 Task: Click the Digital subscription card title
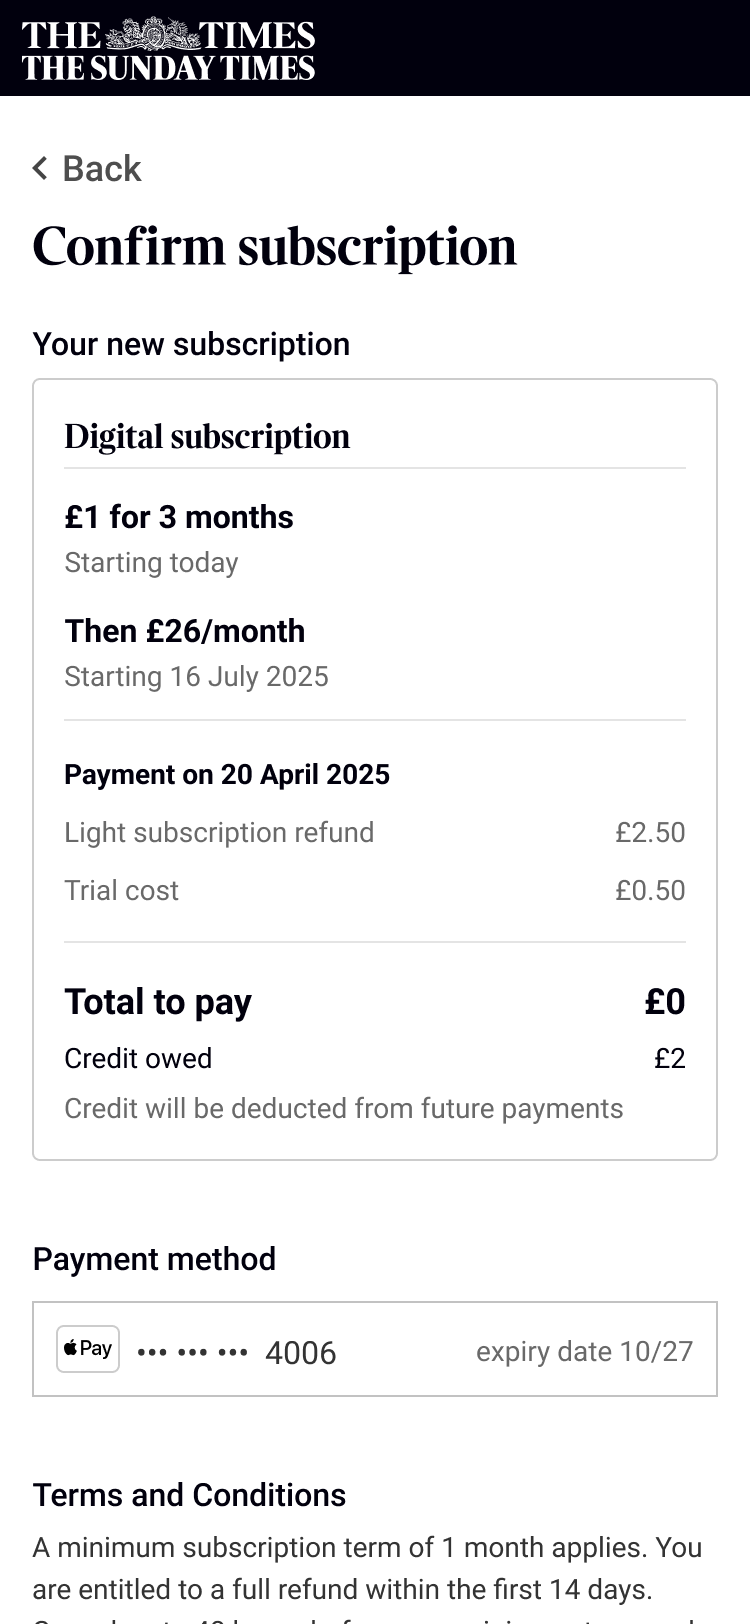tap(207, 437)
